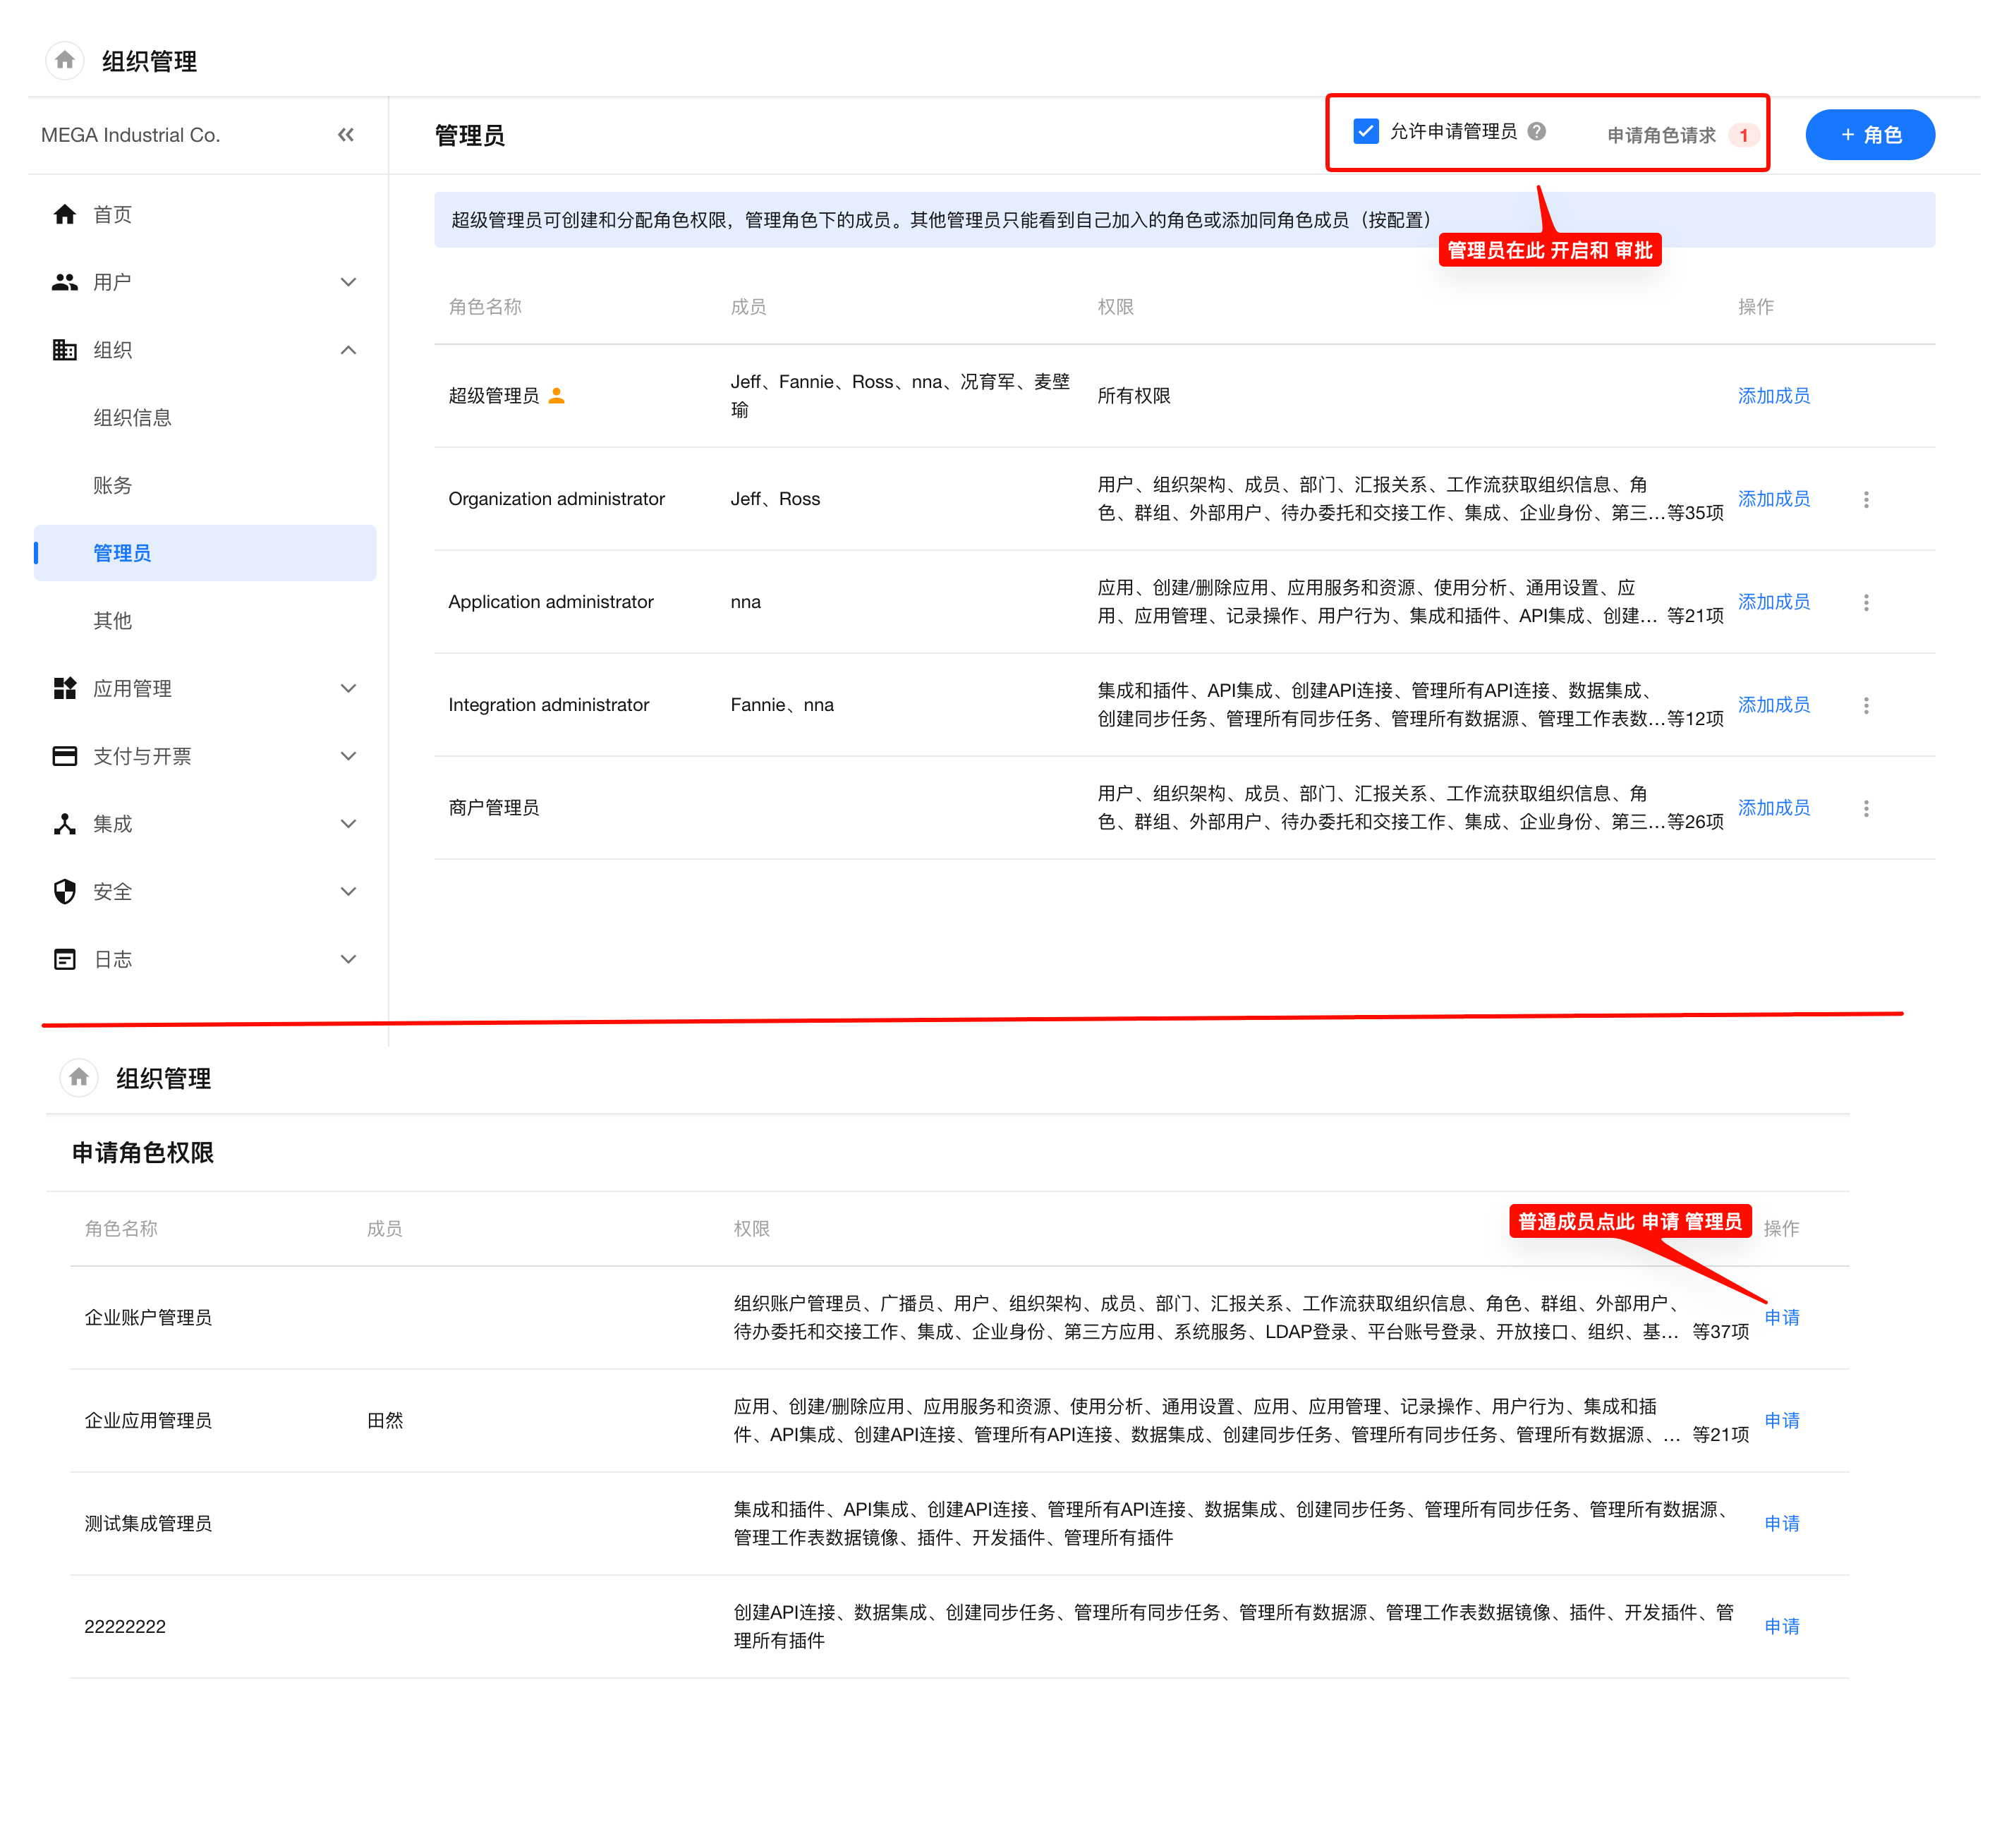
Task: Select 组织信息 in the sidebar
Action: coord(132,417)
